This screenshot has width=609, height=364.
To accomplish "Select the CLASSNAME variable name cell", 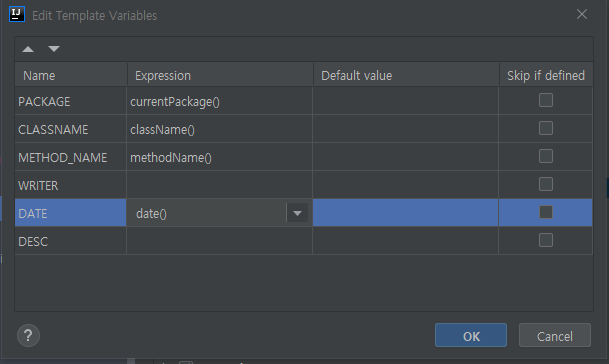I will tap(70, 129).
